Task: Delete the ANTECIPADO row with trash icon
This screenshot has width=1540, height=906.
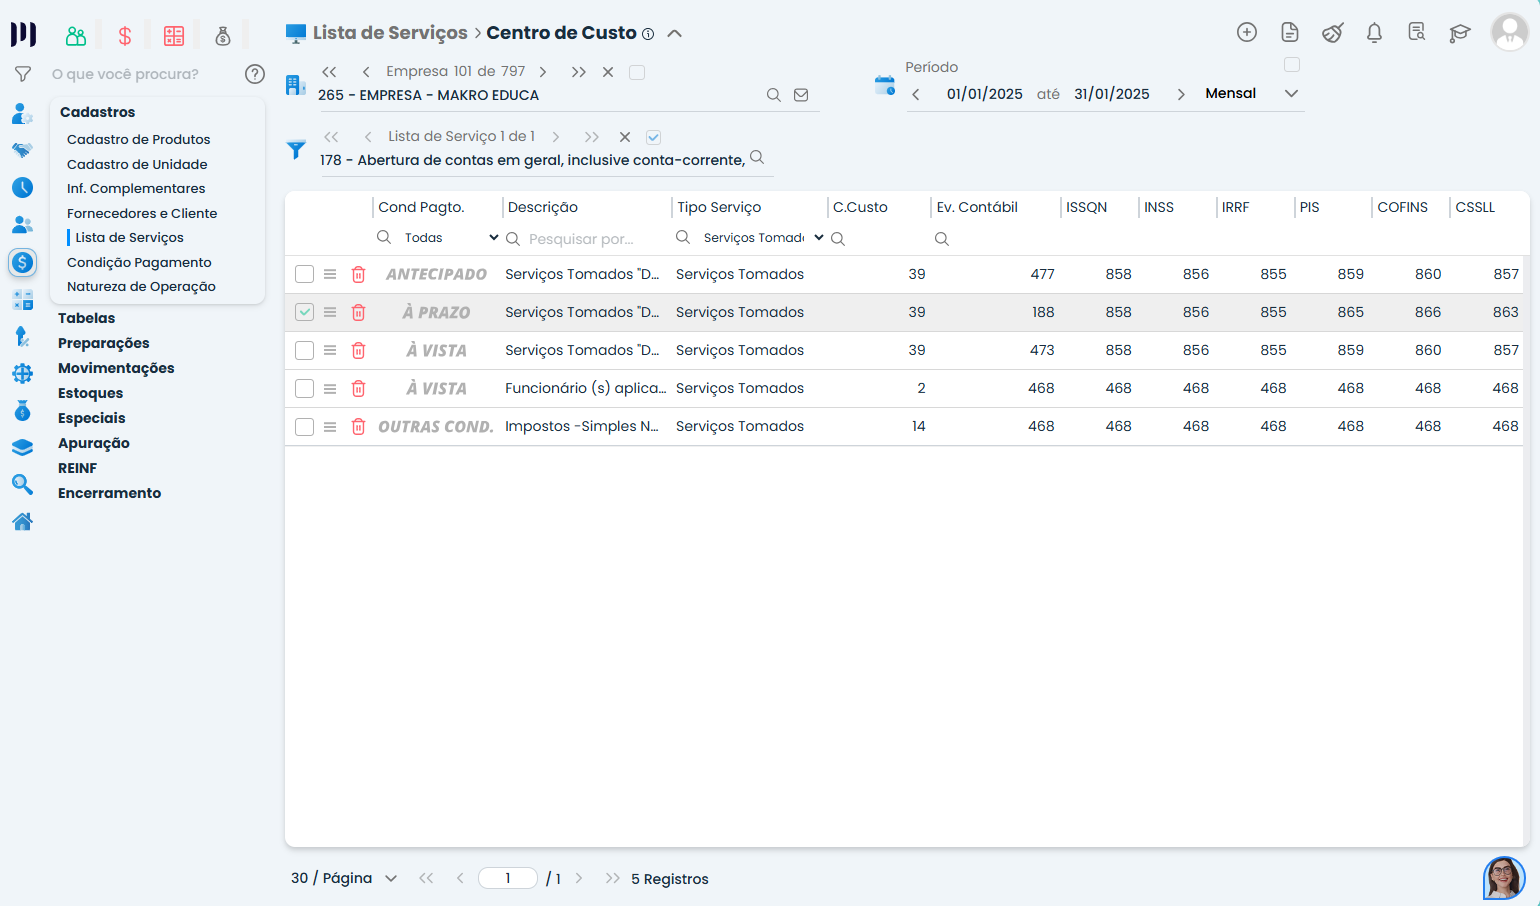Action: coord(358,274)
